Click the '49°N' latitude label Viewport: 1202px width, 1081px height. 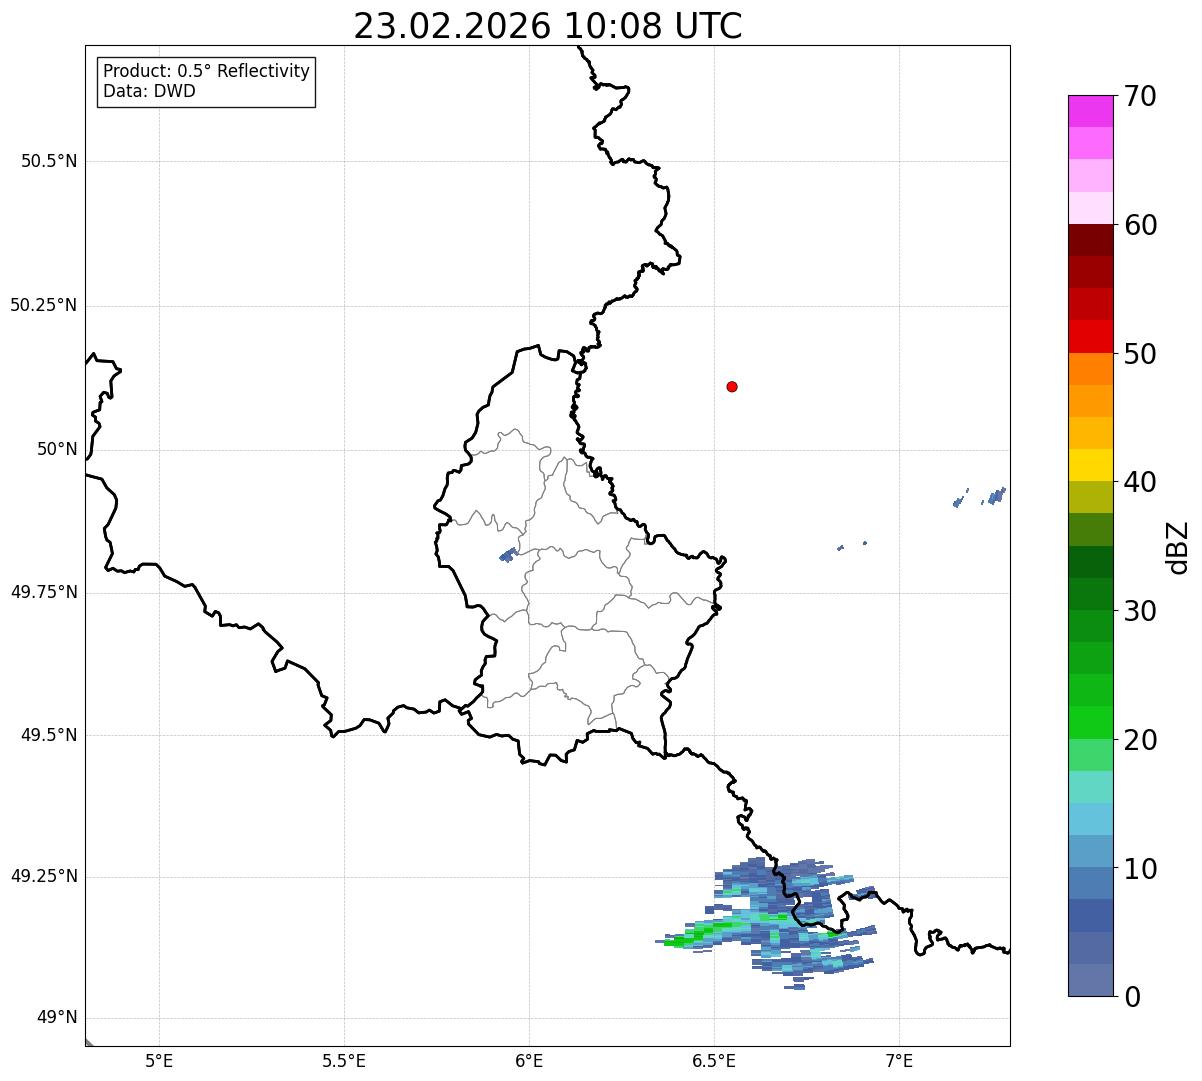(57, 1018)
